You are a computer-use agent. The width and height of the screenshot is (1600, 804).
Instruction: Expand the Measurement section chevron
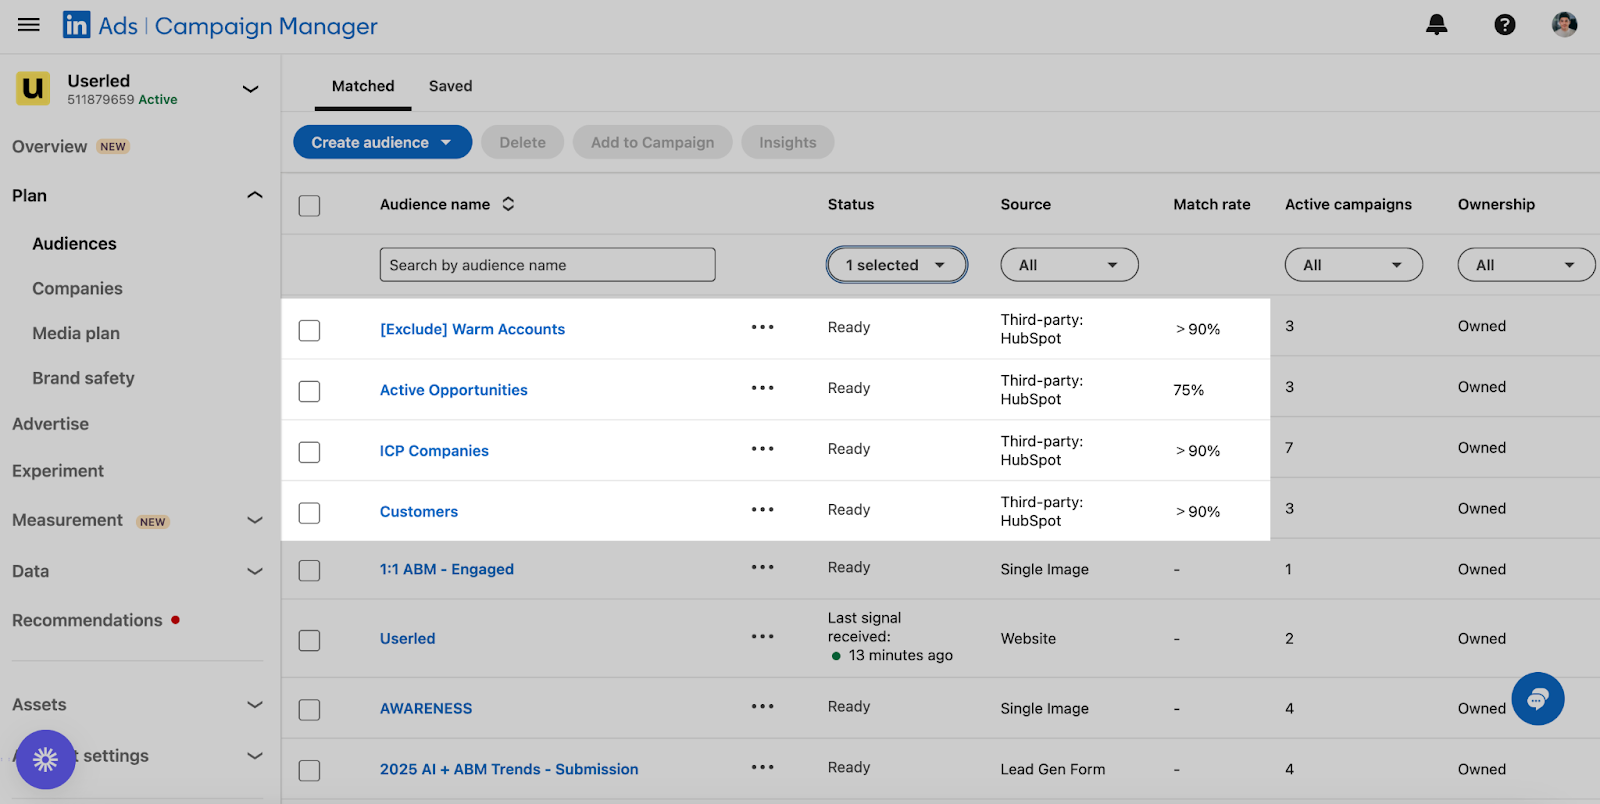click(255, 520)
